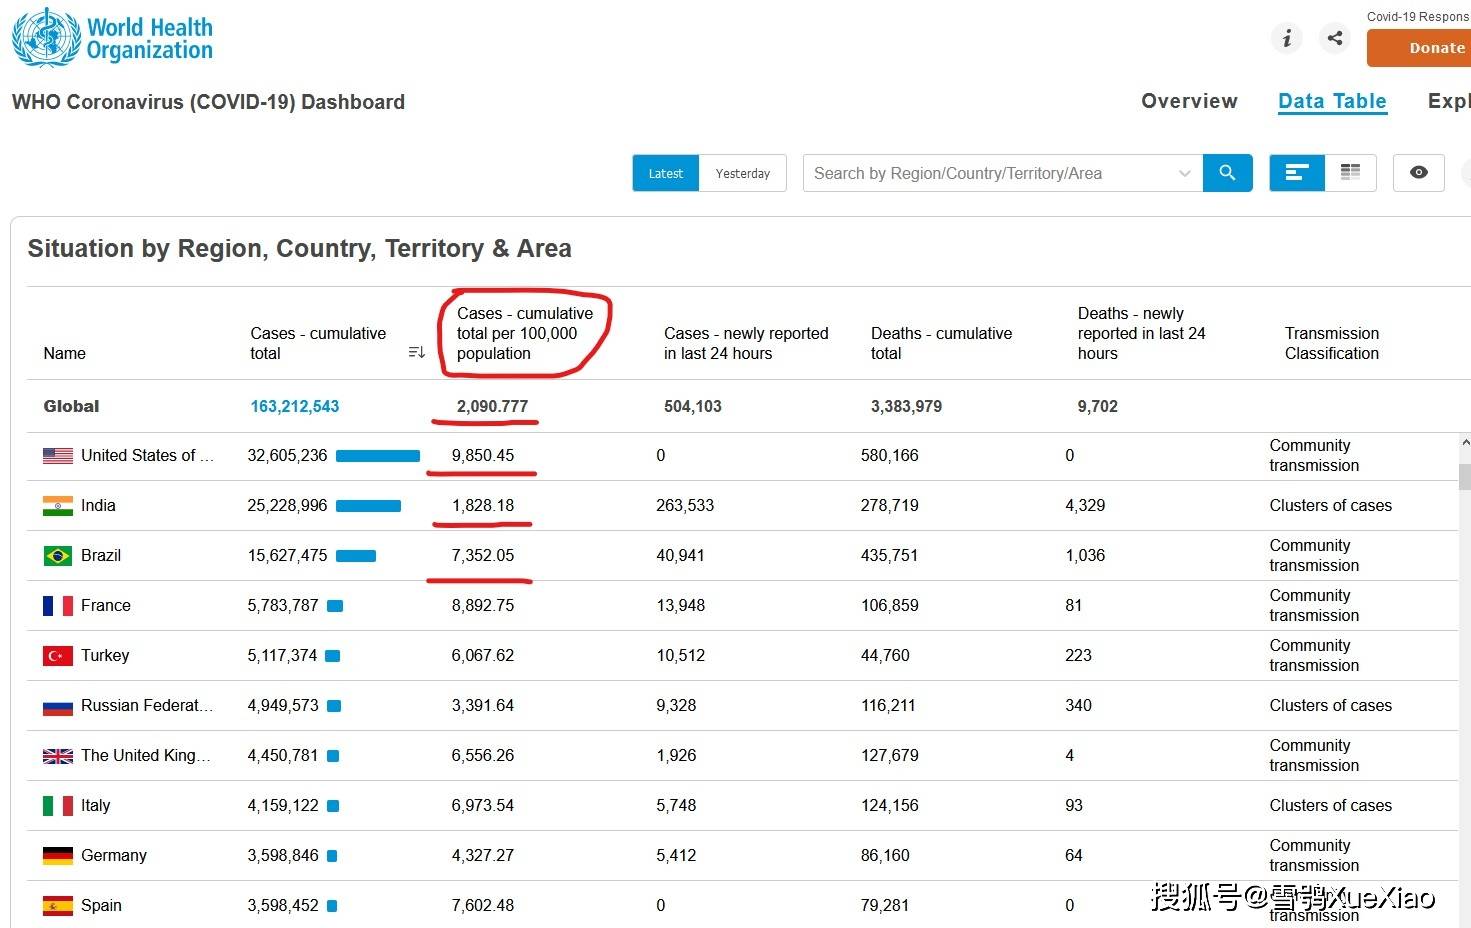Click the United Kingdom flag icon

(x=58, y=756)
